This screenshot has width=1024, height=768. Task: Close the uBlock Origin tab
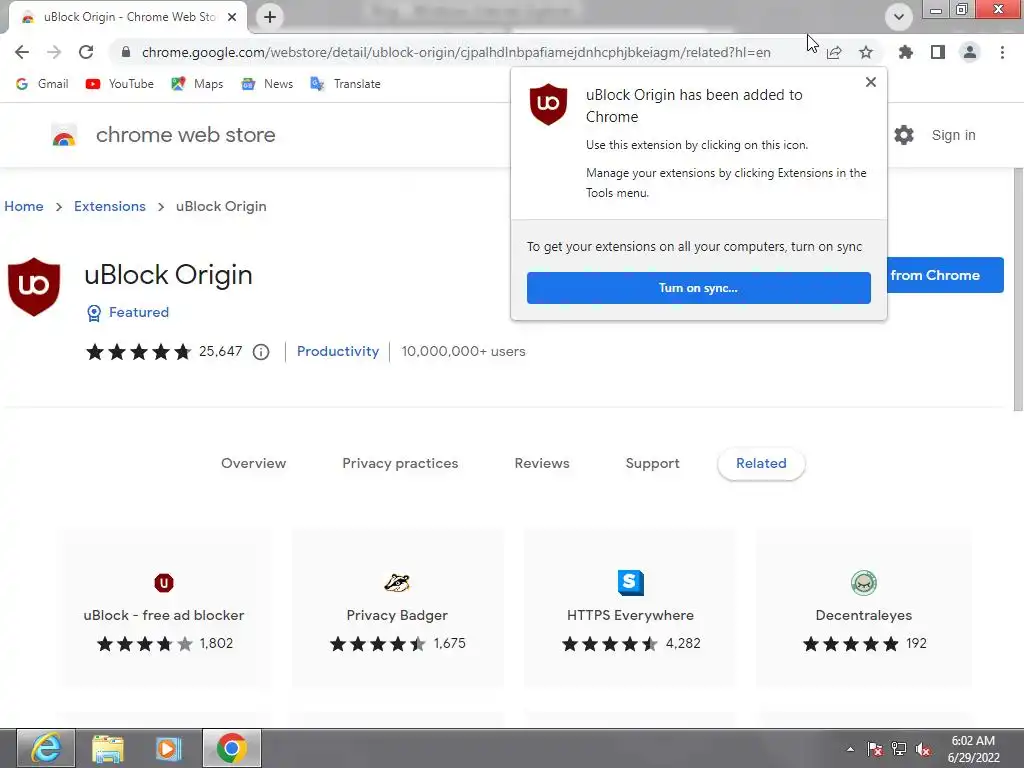[x=232, y=17]
